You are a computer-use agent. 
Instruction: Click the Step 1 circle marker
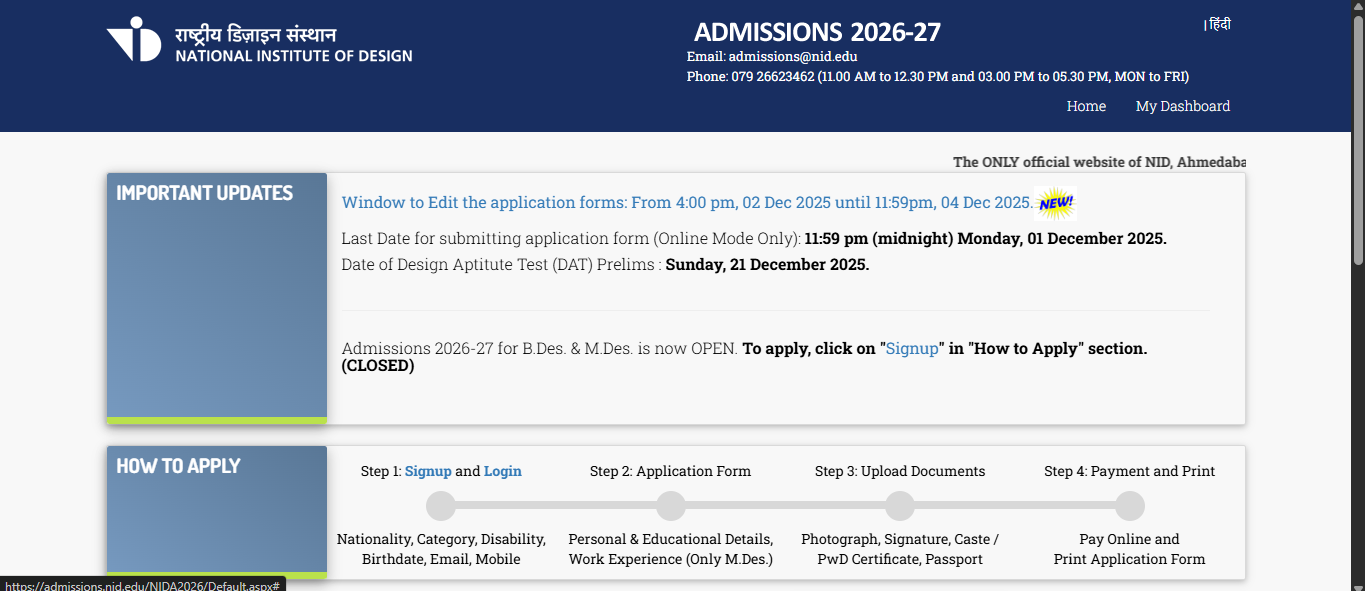click(x=441, y=506)
